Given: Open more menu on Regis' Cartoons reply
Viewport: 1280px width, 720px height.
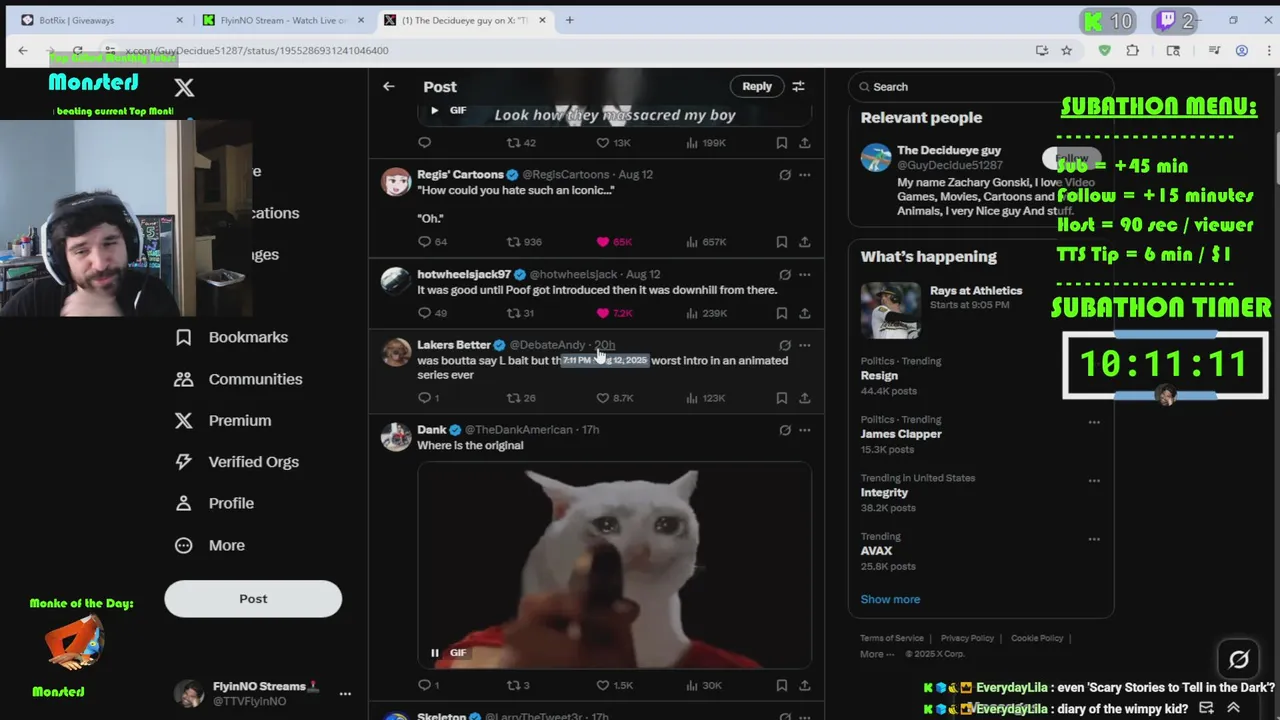Looking at the screenshot, I should (x=804, y=174).
